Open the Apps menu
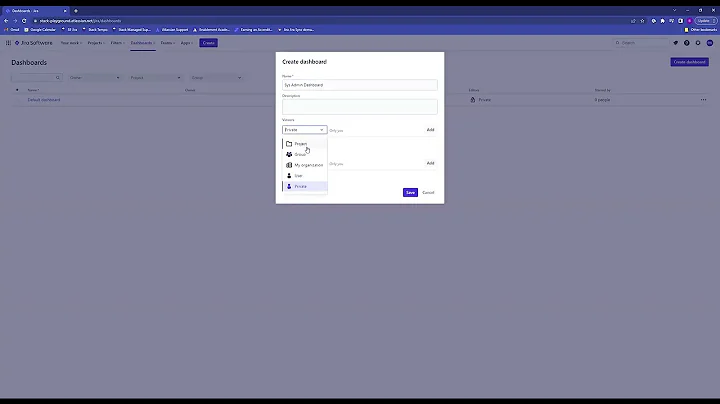Image resolution: width=720 pixels, height=404 pixels. 186,43
